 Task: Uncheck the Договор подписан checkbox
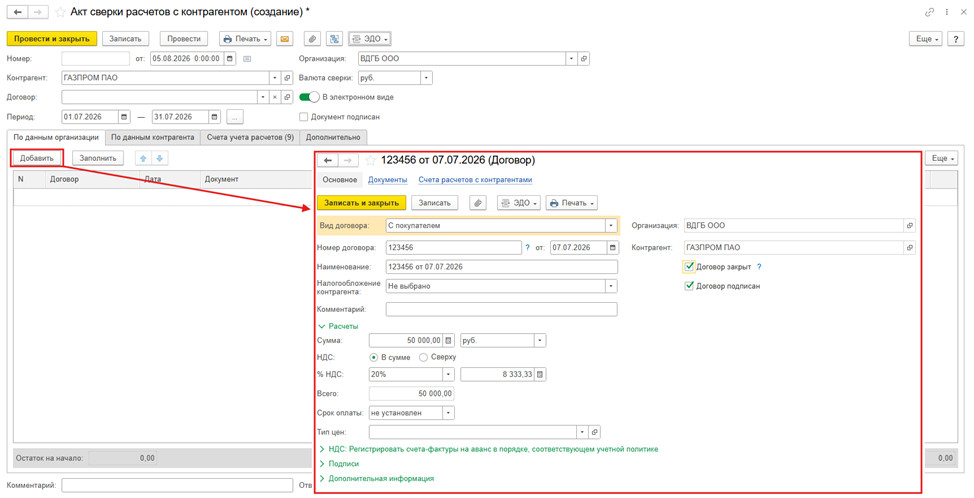point(689,286)
